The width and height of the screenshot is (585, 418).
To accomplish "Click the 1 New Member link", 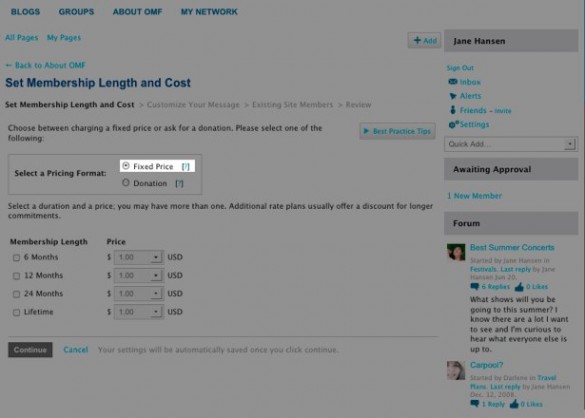I will coord(475,196).
